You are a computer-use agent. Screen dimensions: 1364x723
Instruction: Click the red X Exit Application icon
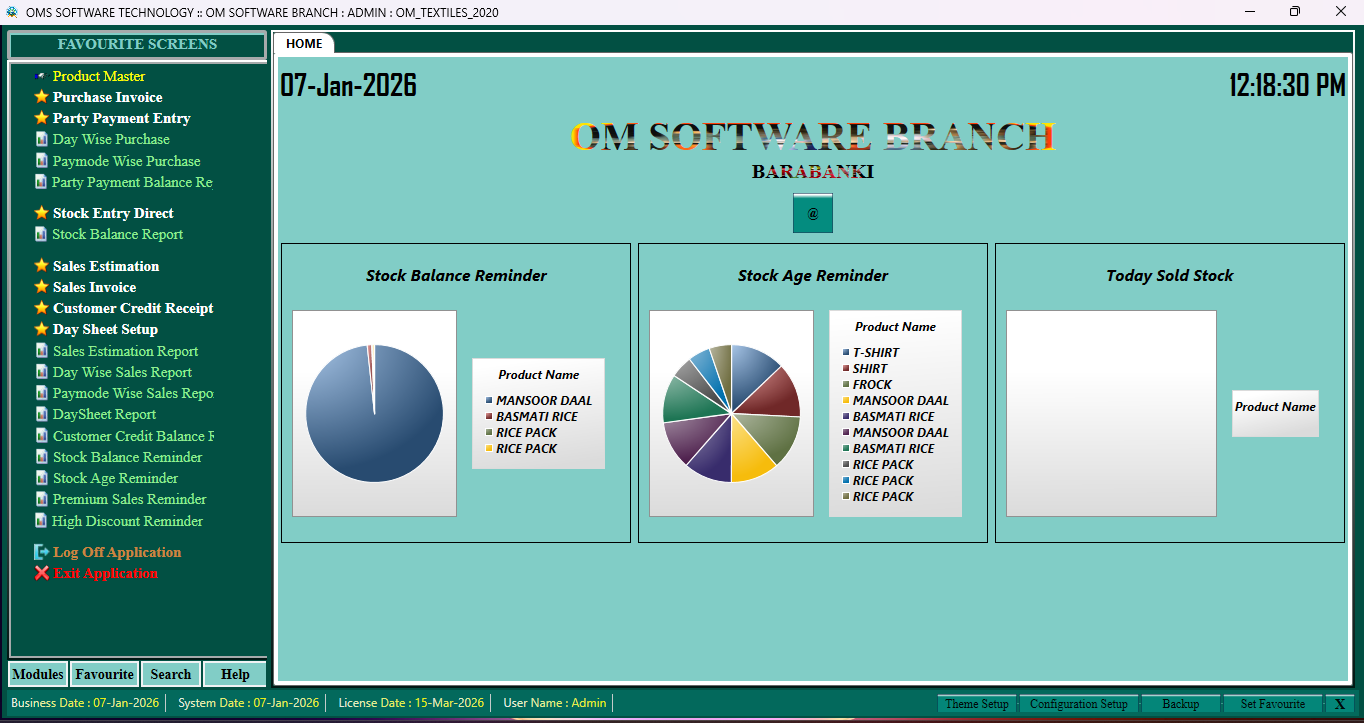[41, 573]
